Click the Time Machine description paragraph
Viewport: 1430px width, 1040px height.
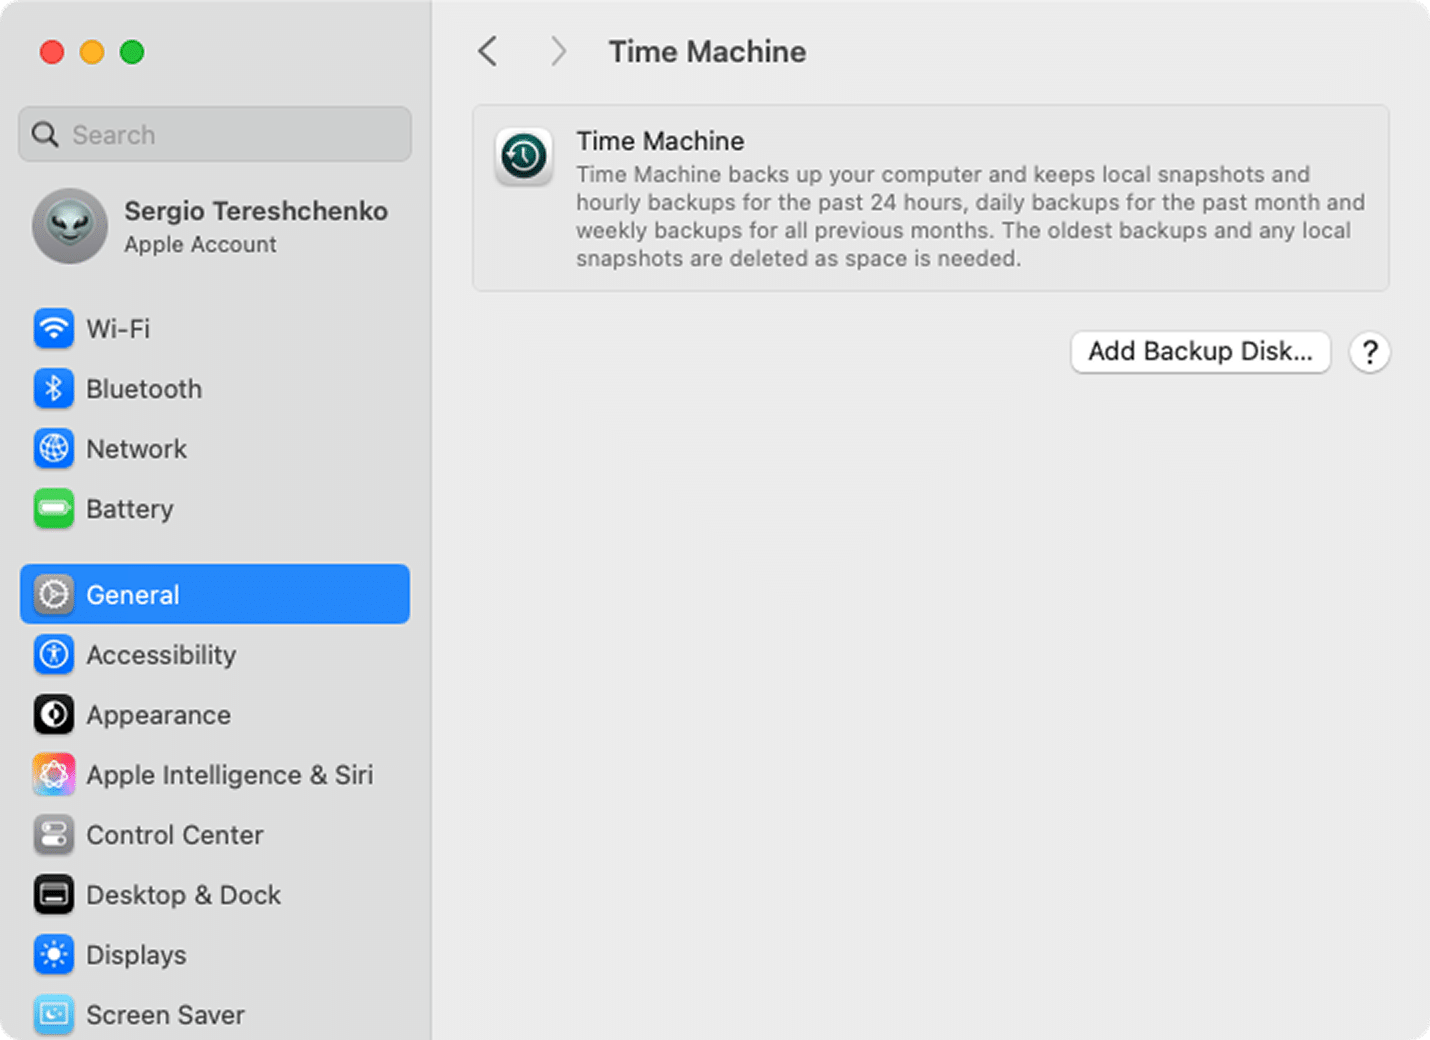[x=970, y=216]
